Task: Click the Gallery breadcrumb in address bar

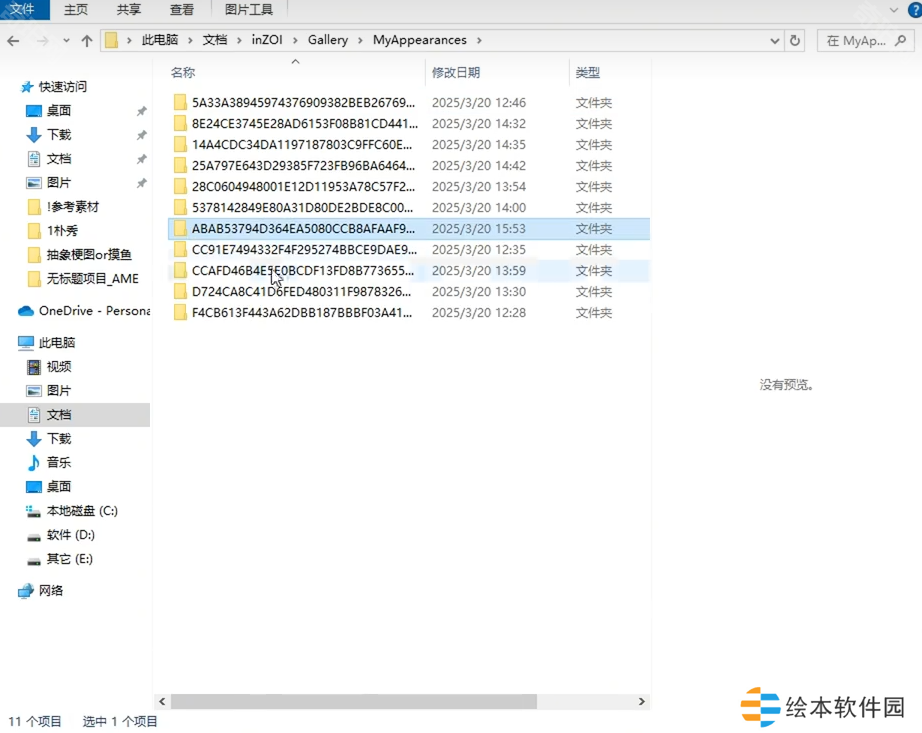Action: tap(328, 41)
